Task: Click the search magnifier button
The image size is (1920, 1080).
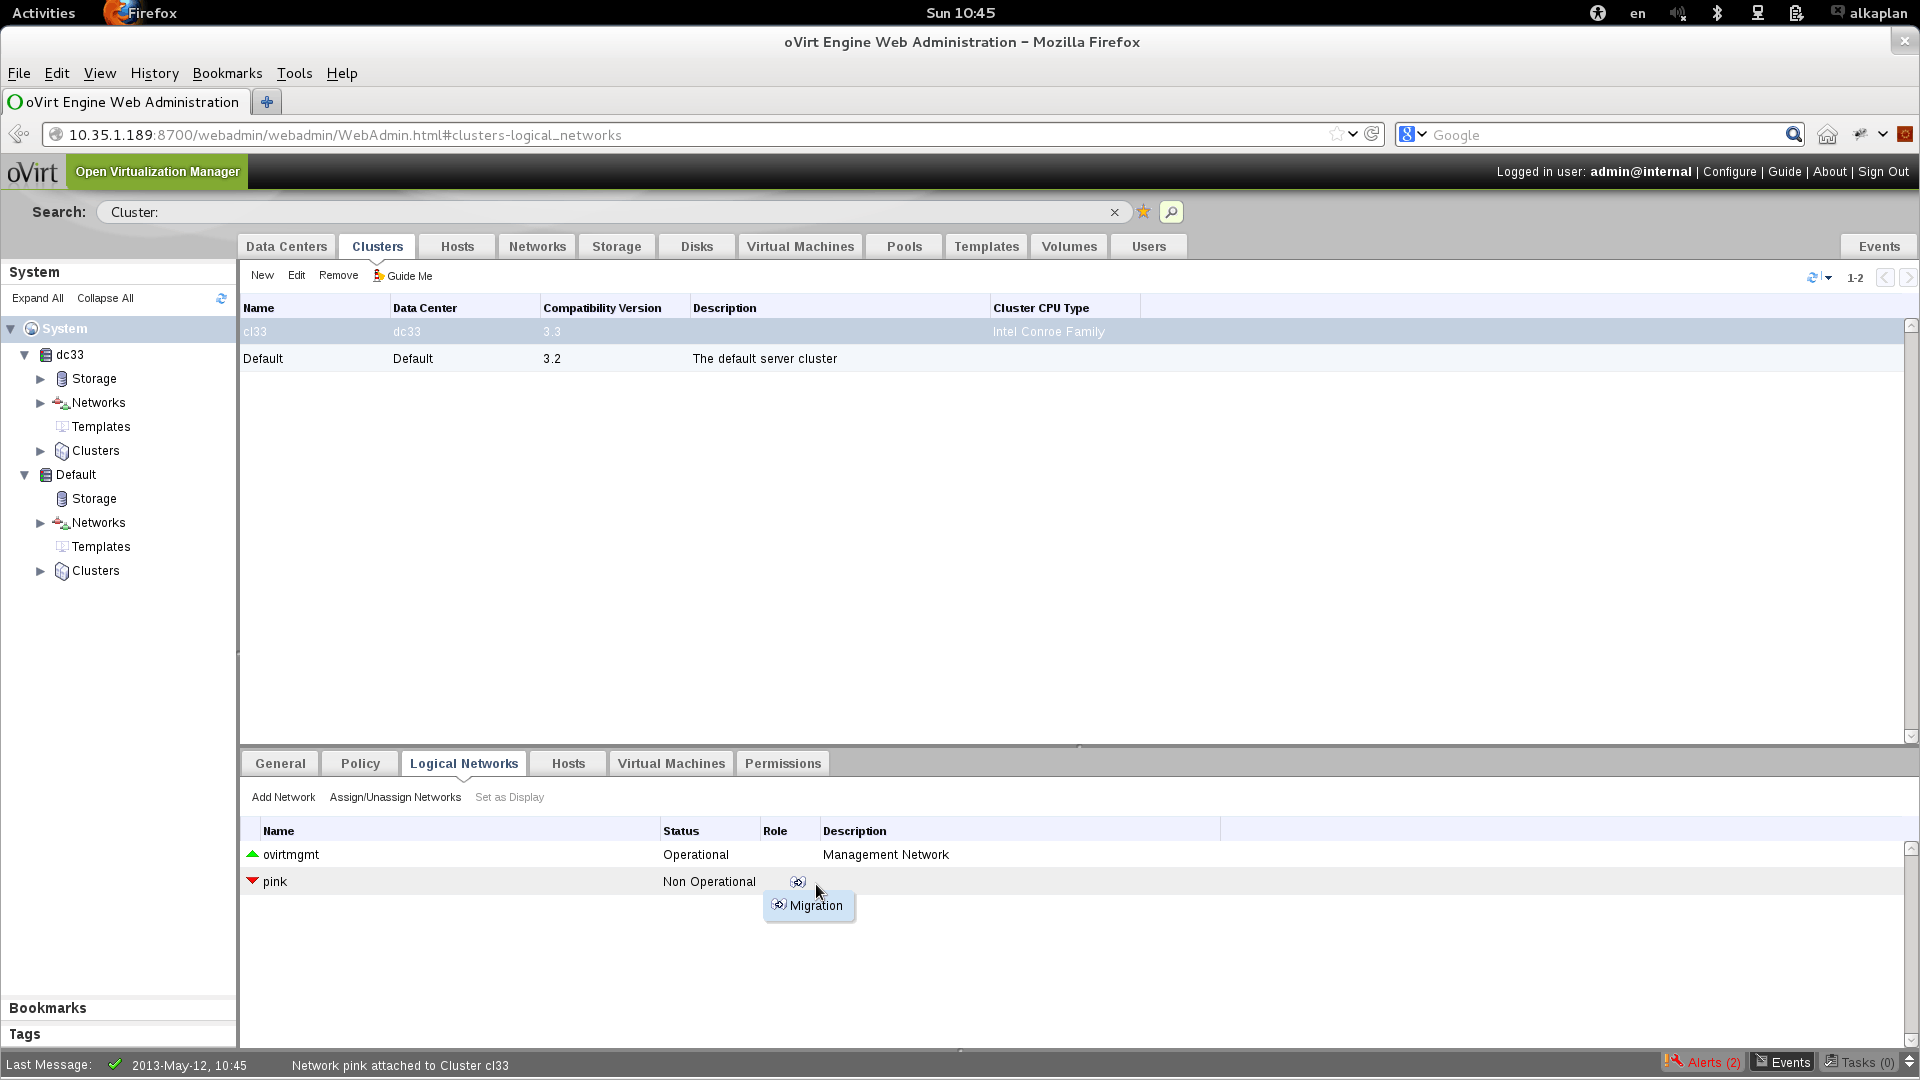Action: pos(1171,212)
